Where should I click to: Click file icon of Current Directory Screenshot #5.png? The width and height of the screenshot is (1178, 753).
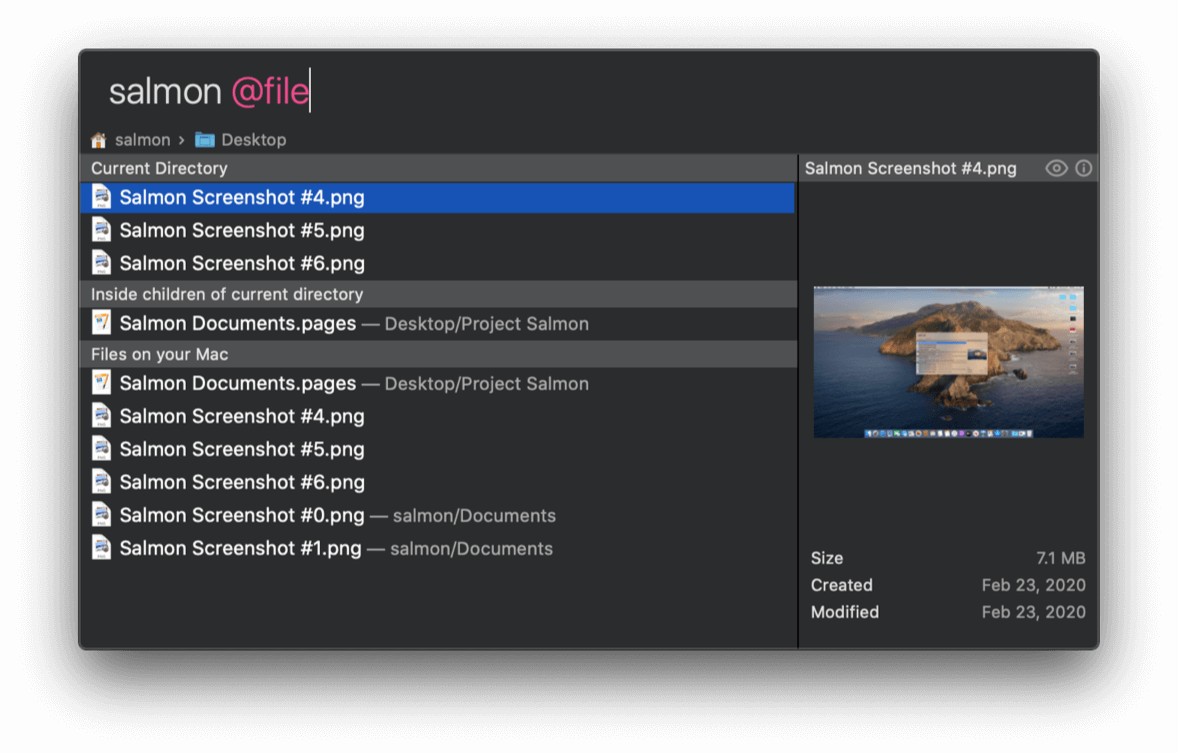(101, 230)
